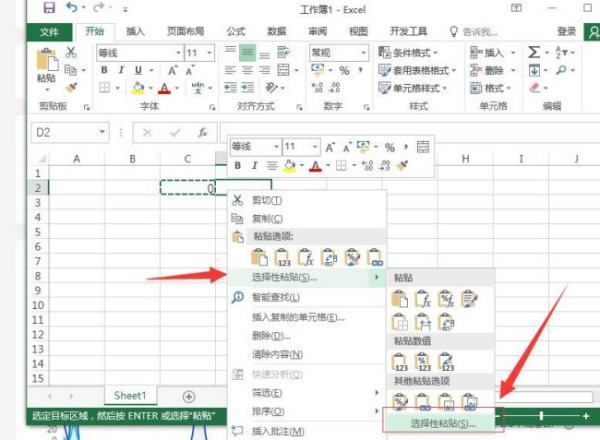Image resolution: width=600 pixels, height=440 pixels.
Task: Choose Copy in the context menu
Action: 307,218
